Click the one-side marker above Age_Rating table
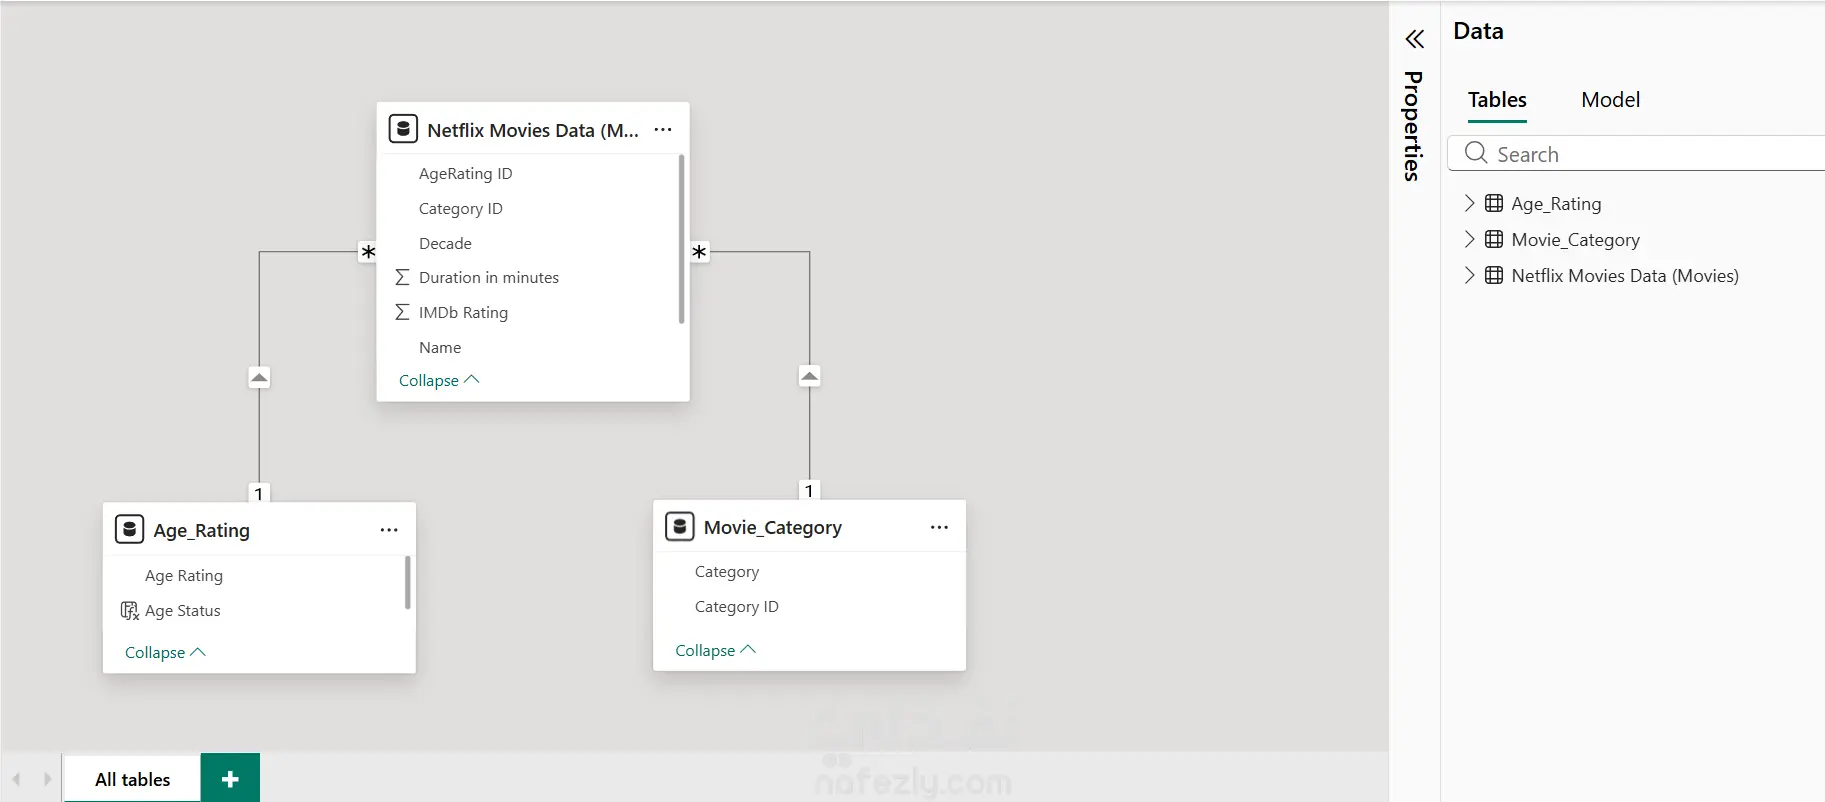The image size is (1825, 802). [259, 493]
